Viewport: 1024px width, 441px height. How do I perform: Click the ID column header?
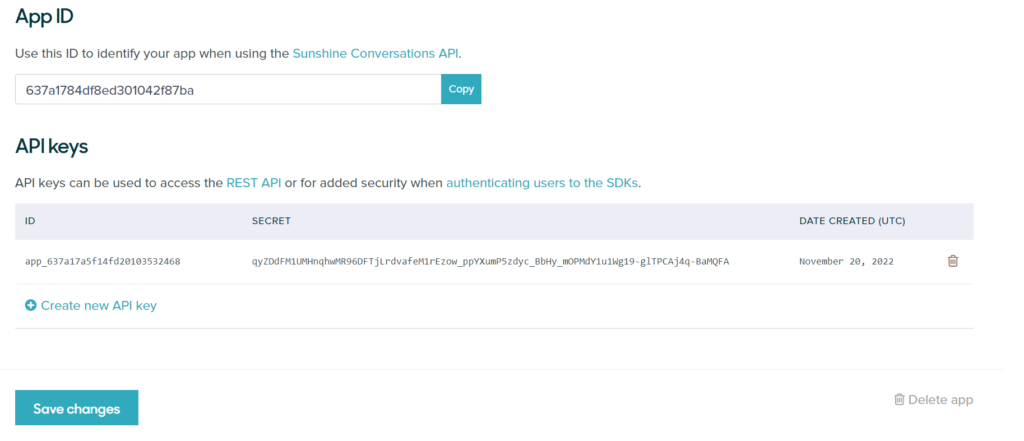(x=30, y=221)
